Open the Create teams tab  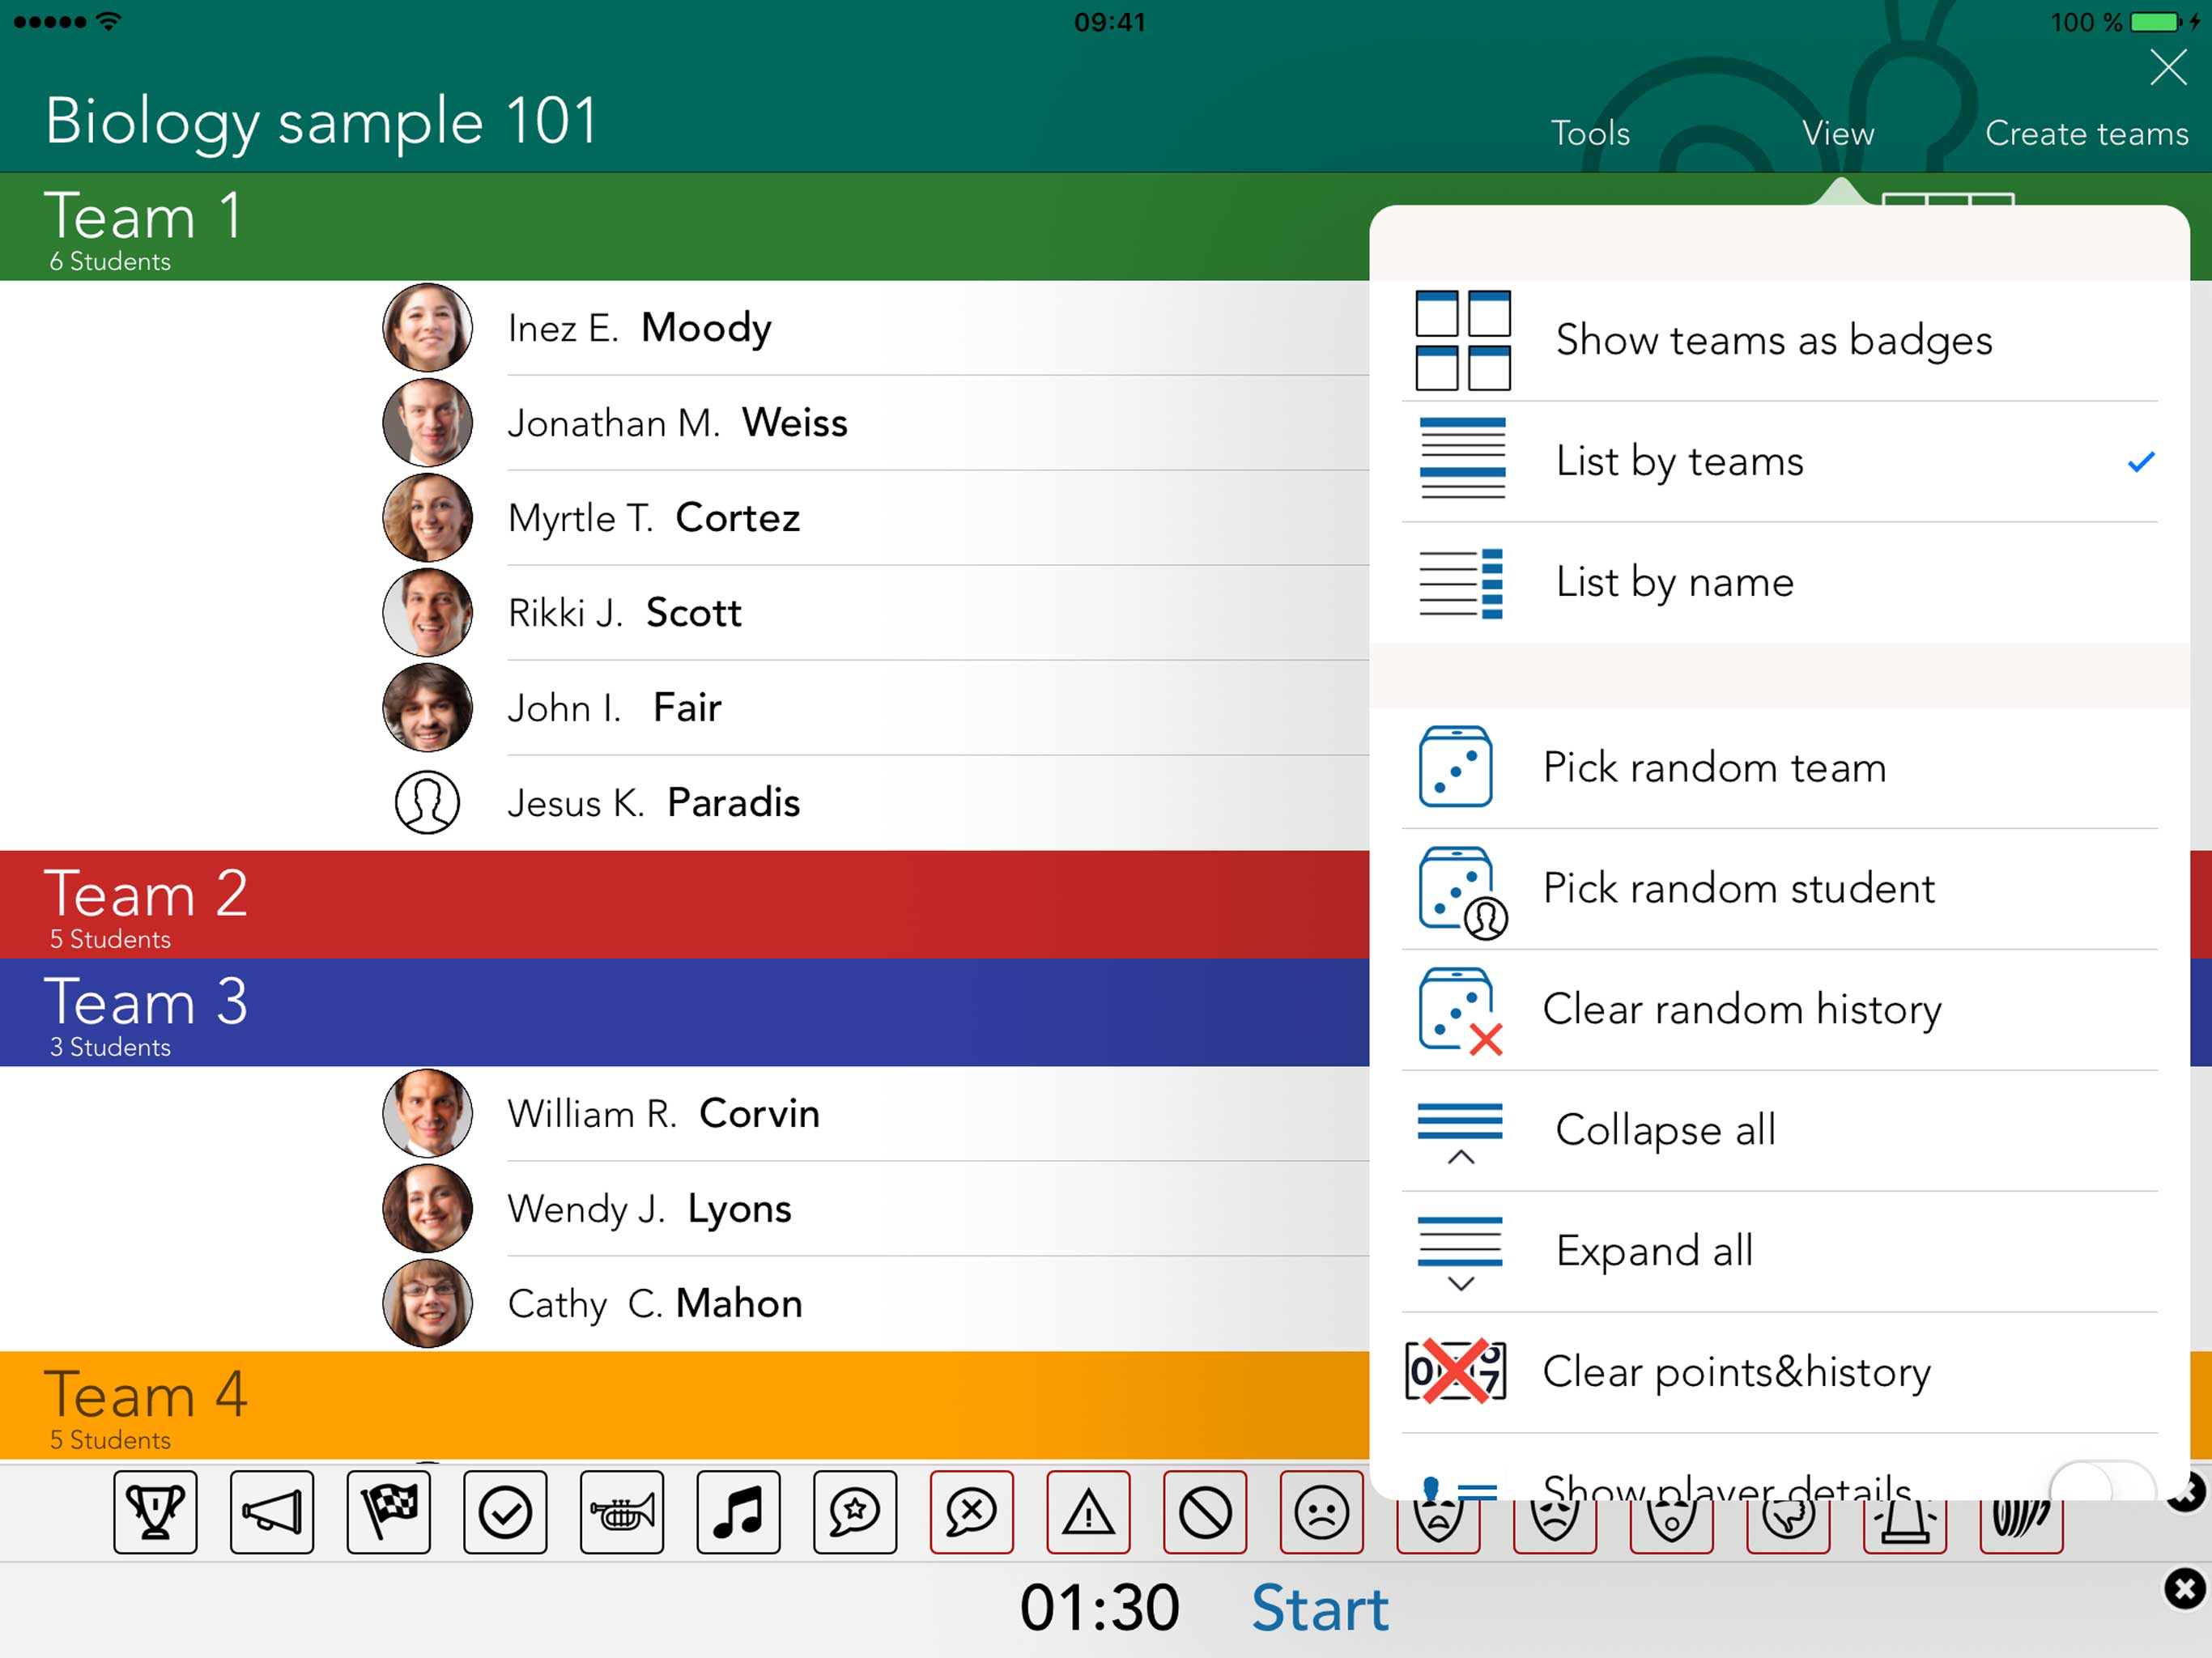click(x=2086, y=133)
